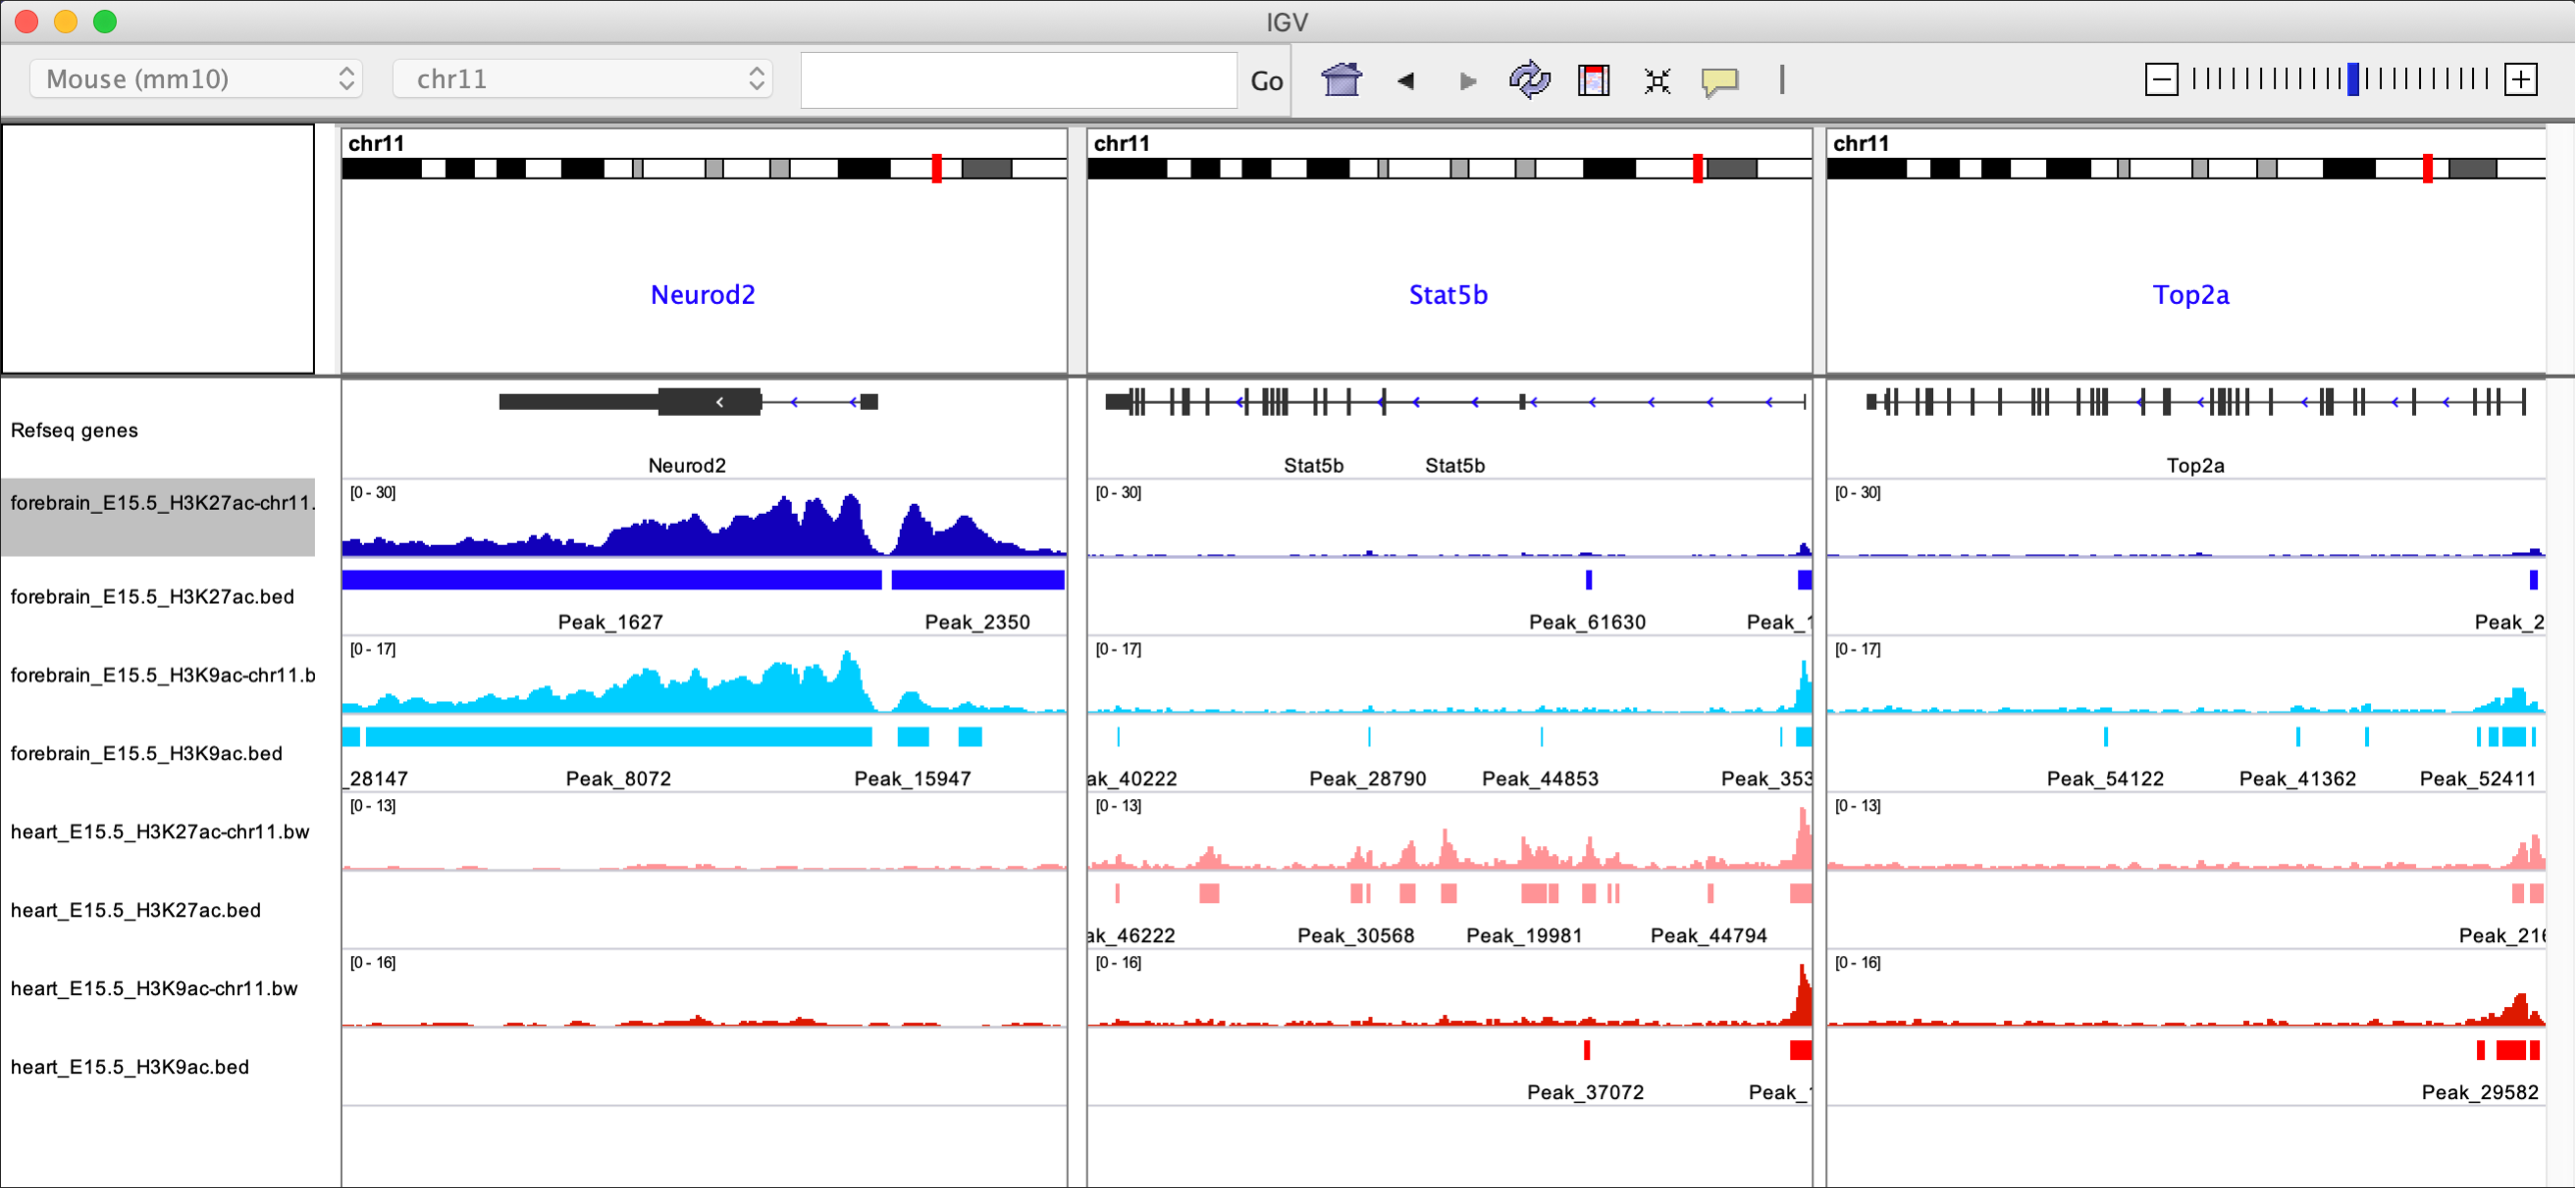Go back with the left arrow

pyautogui.click(x=1405, y=81)
